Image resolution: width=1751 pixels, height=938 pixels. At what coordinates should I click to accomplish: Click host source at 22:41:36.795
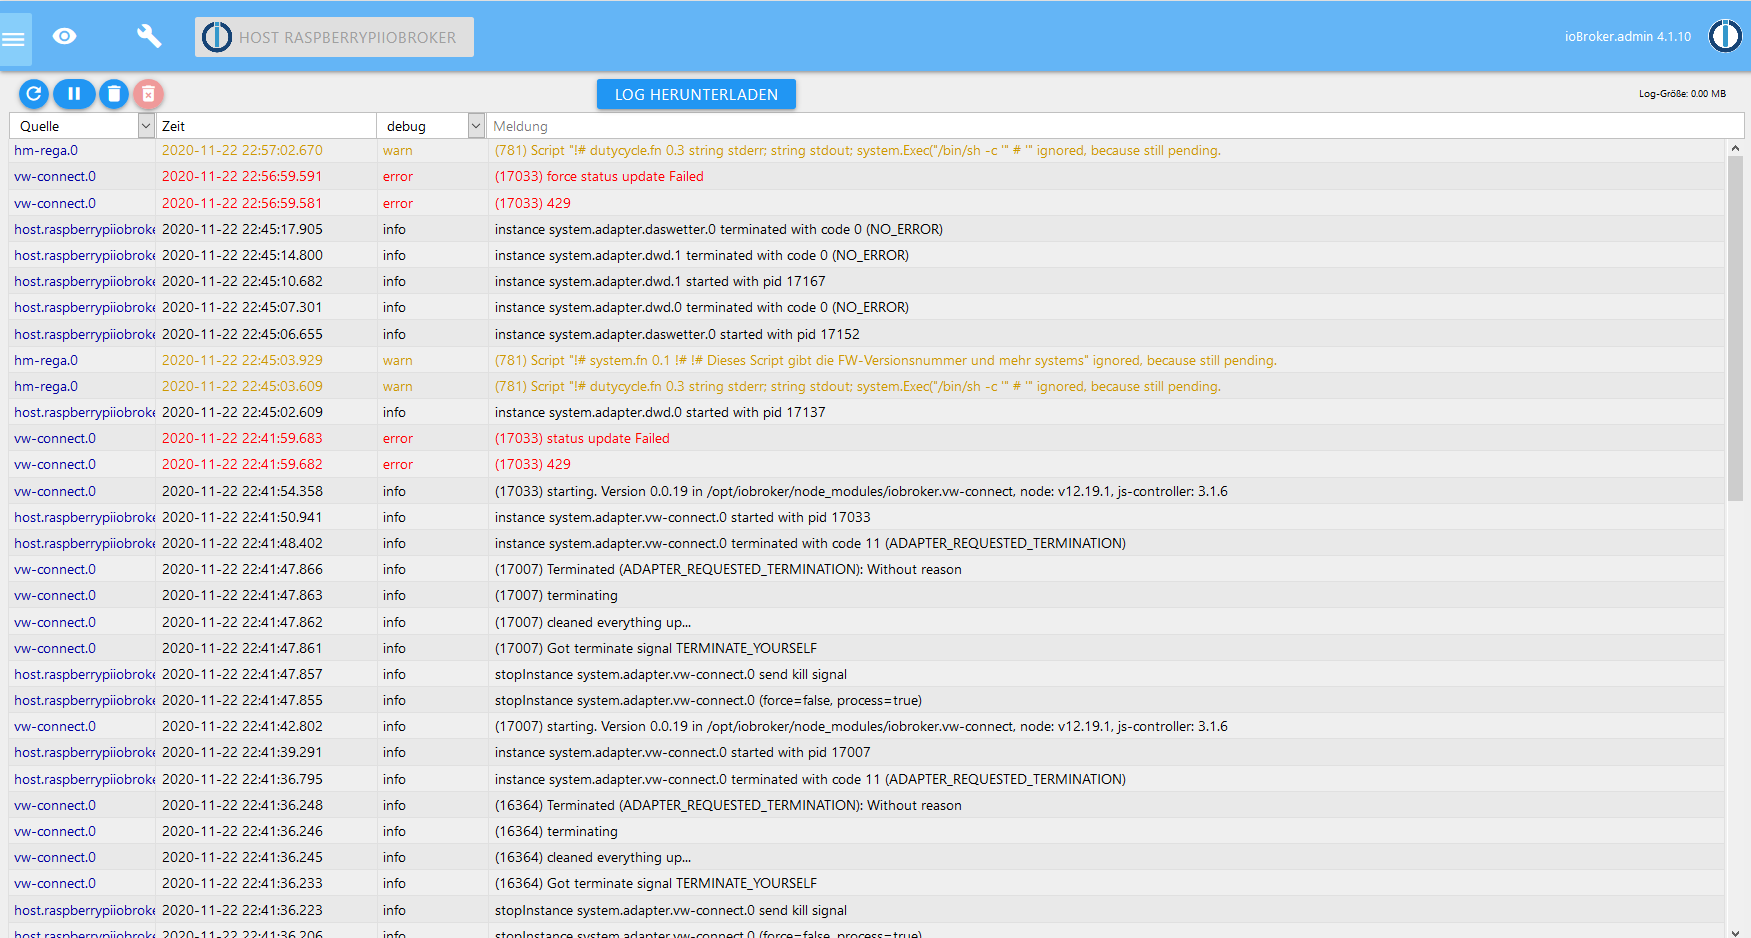[x=85, y=779]
